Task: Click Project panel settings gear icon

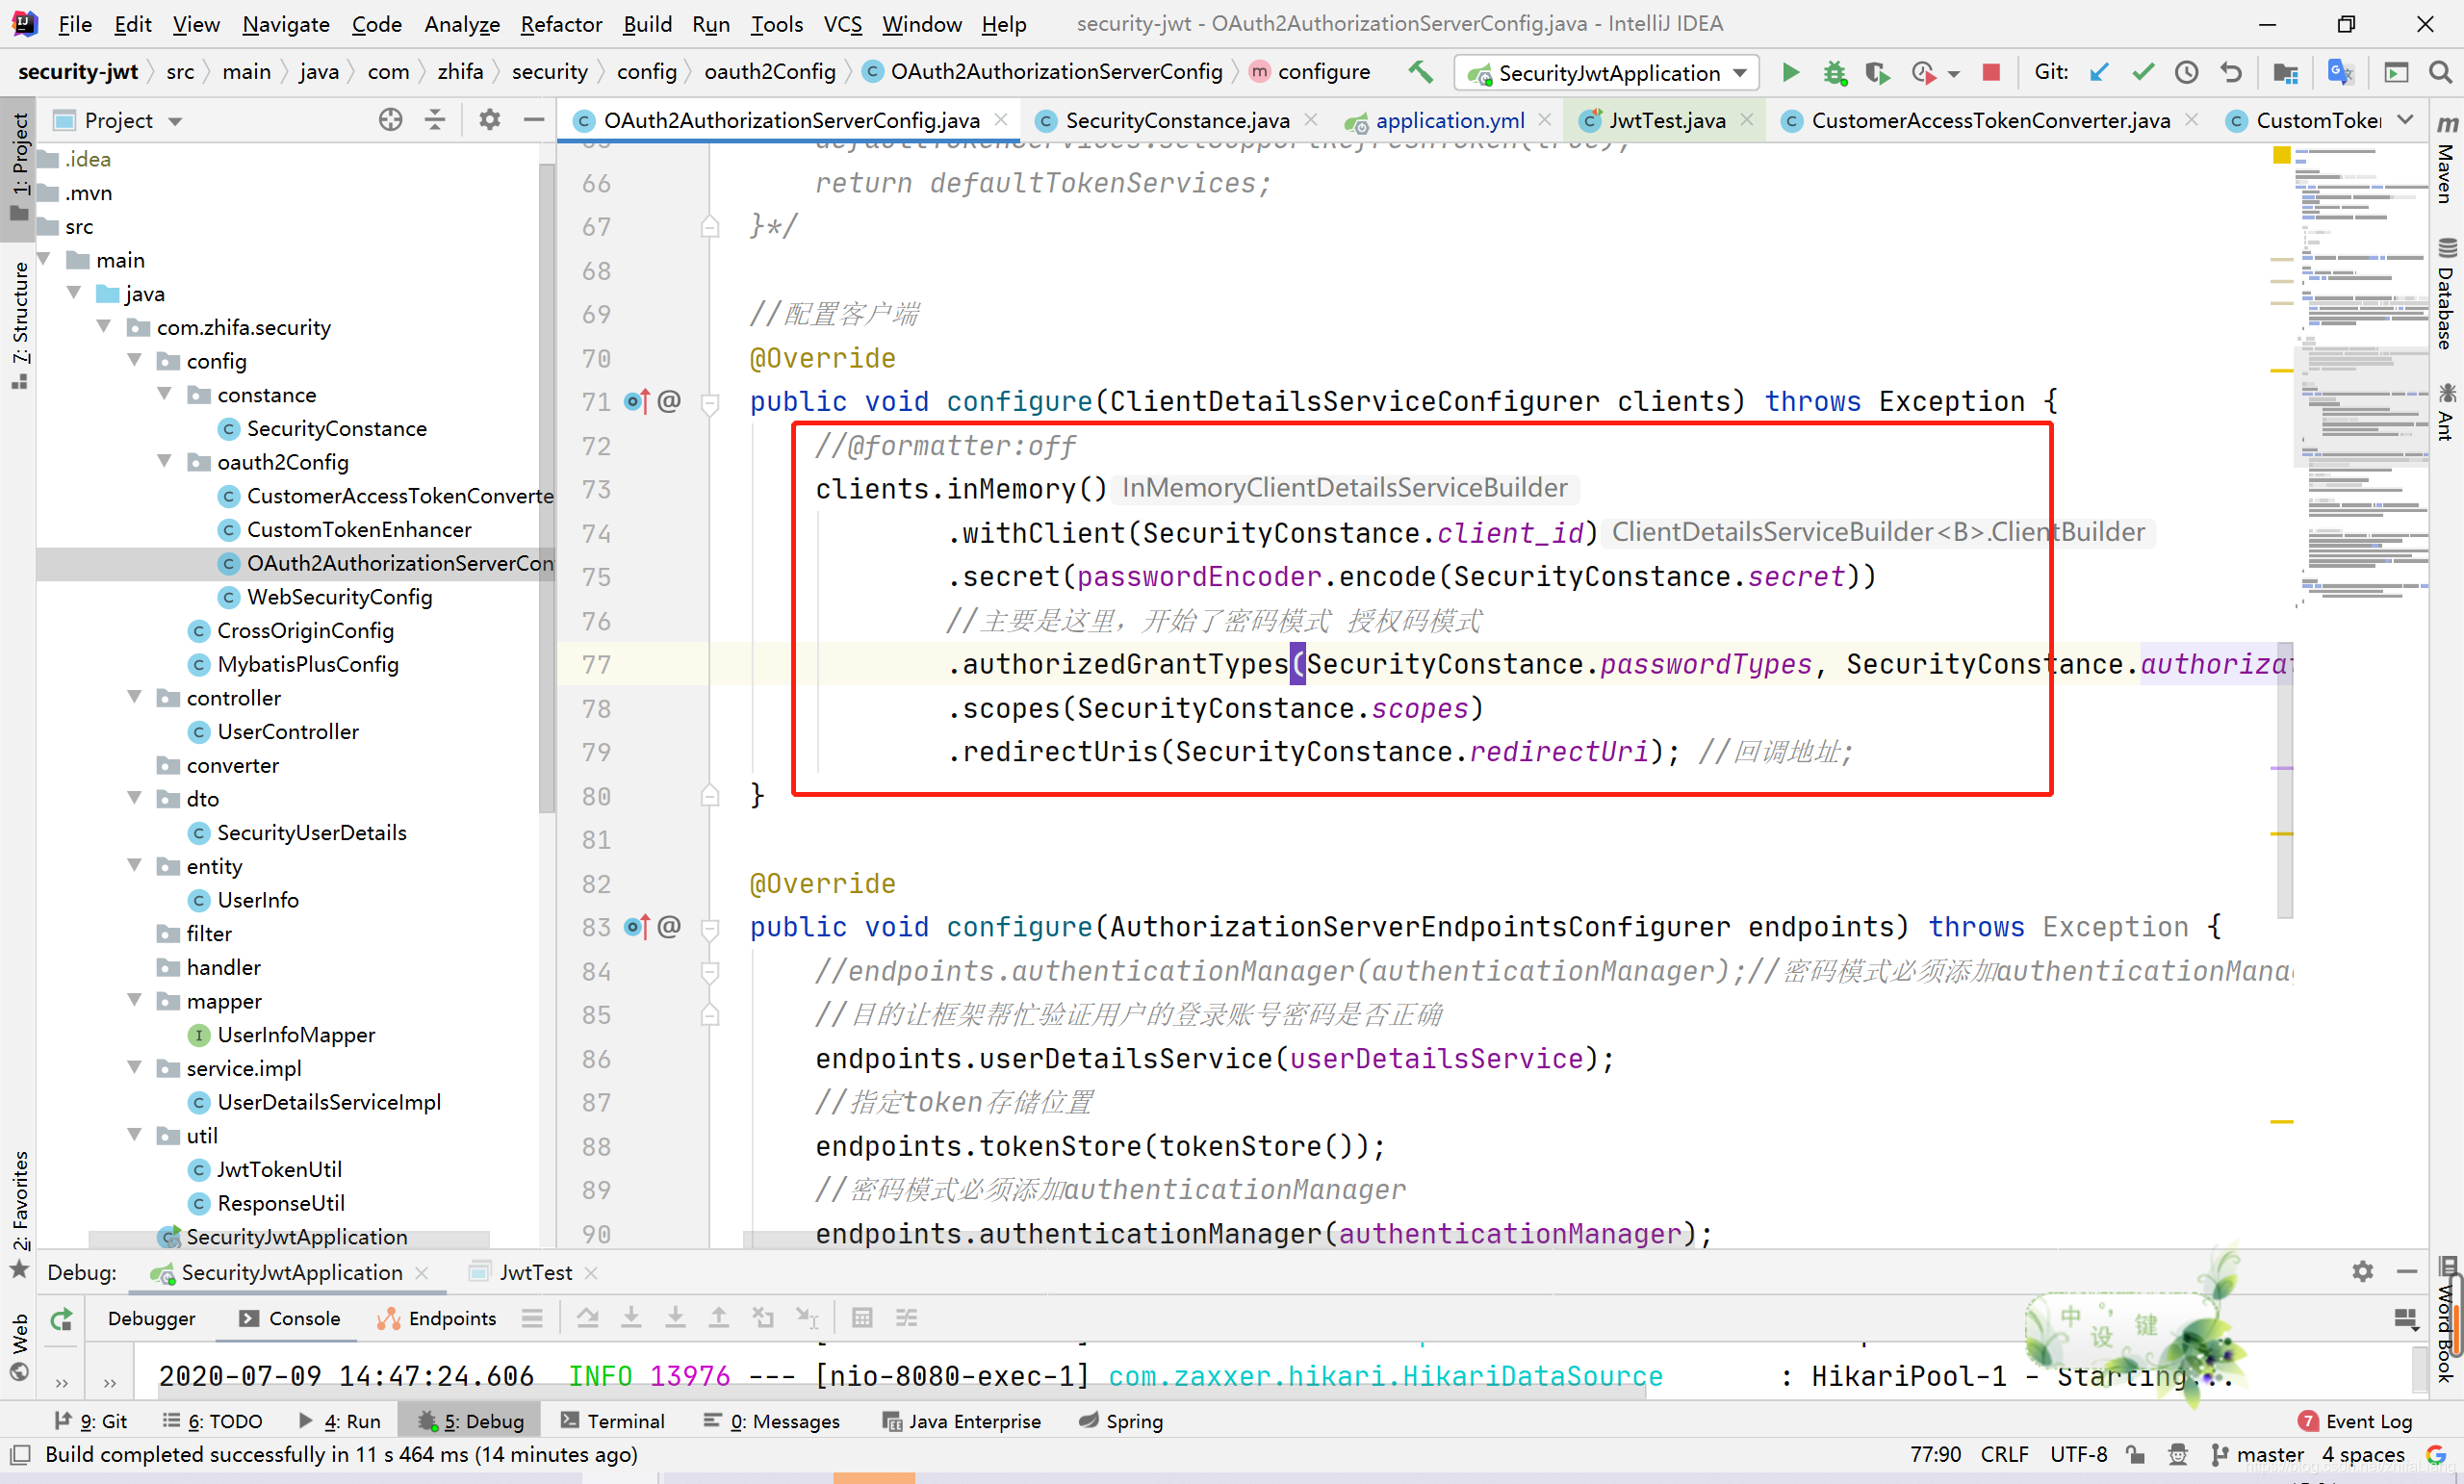Action: (489, 120)
